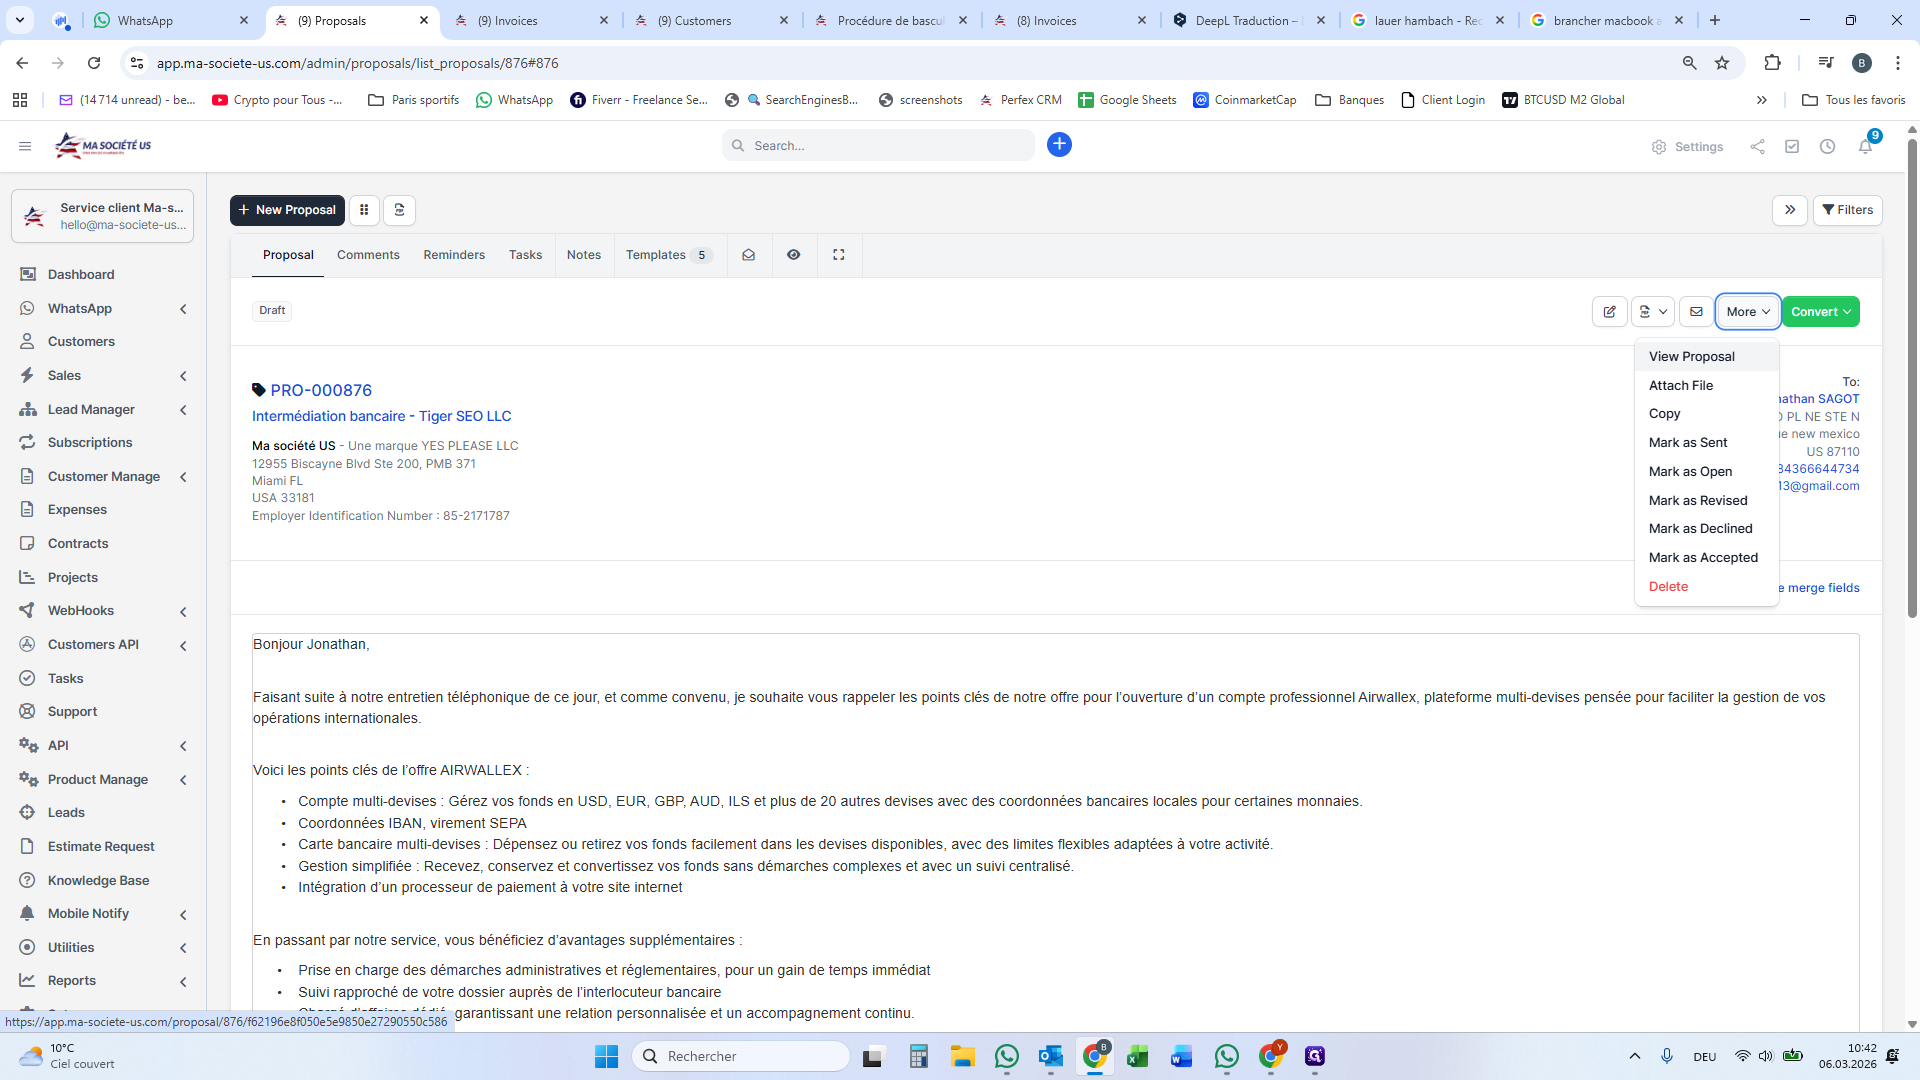
Task: Open the timesheet clock icon
Action: (1827, 147)
